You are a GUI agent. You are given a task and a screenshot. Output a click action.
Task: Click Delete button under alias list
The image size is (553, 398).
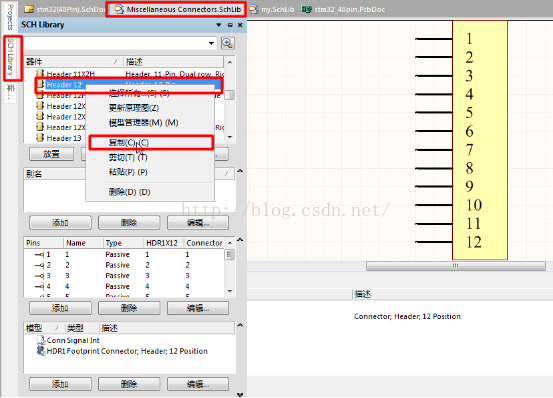[129, 223]
